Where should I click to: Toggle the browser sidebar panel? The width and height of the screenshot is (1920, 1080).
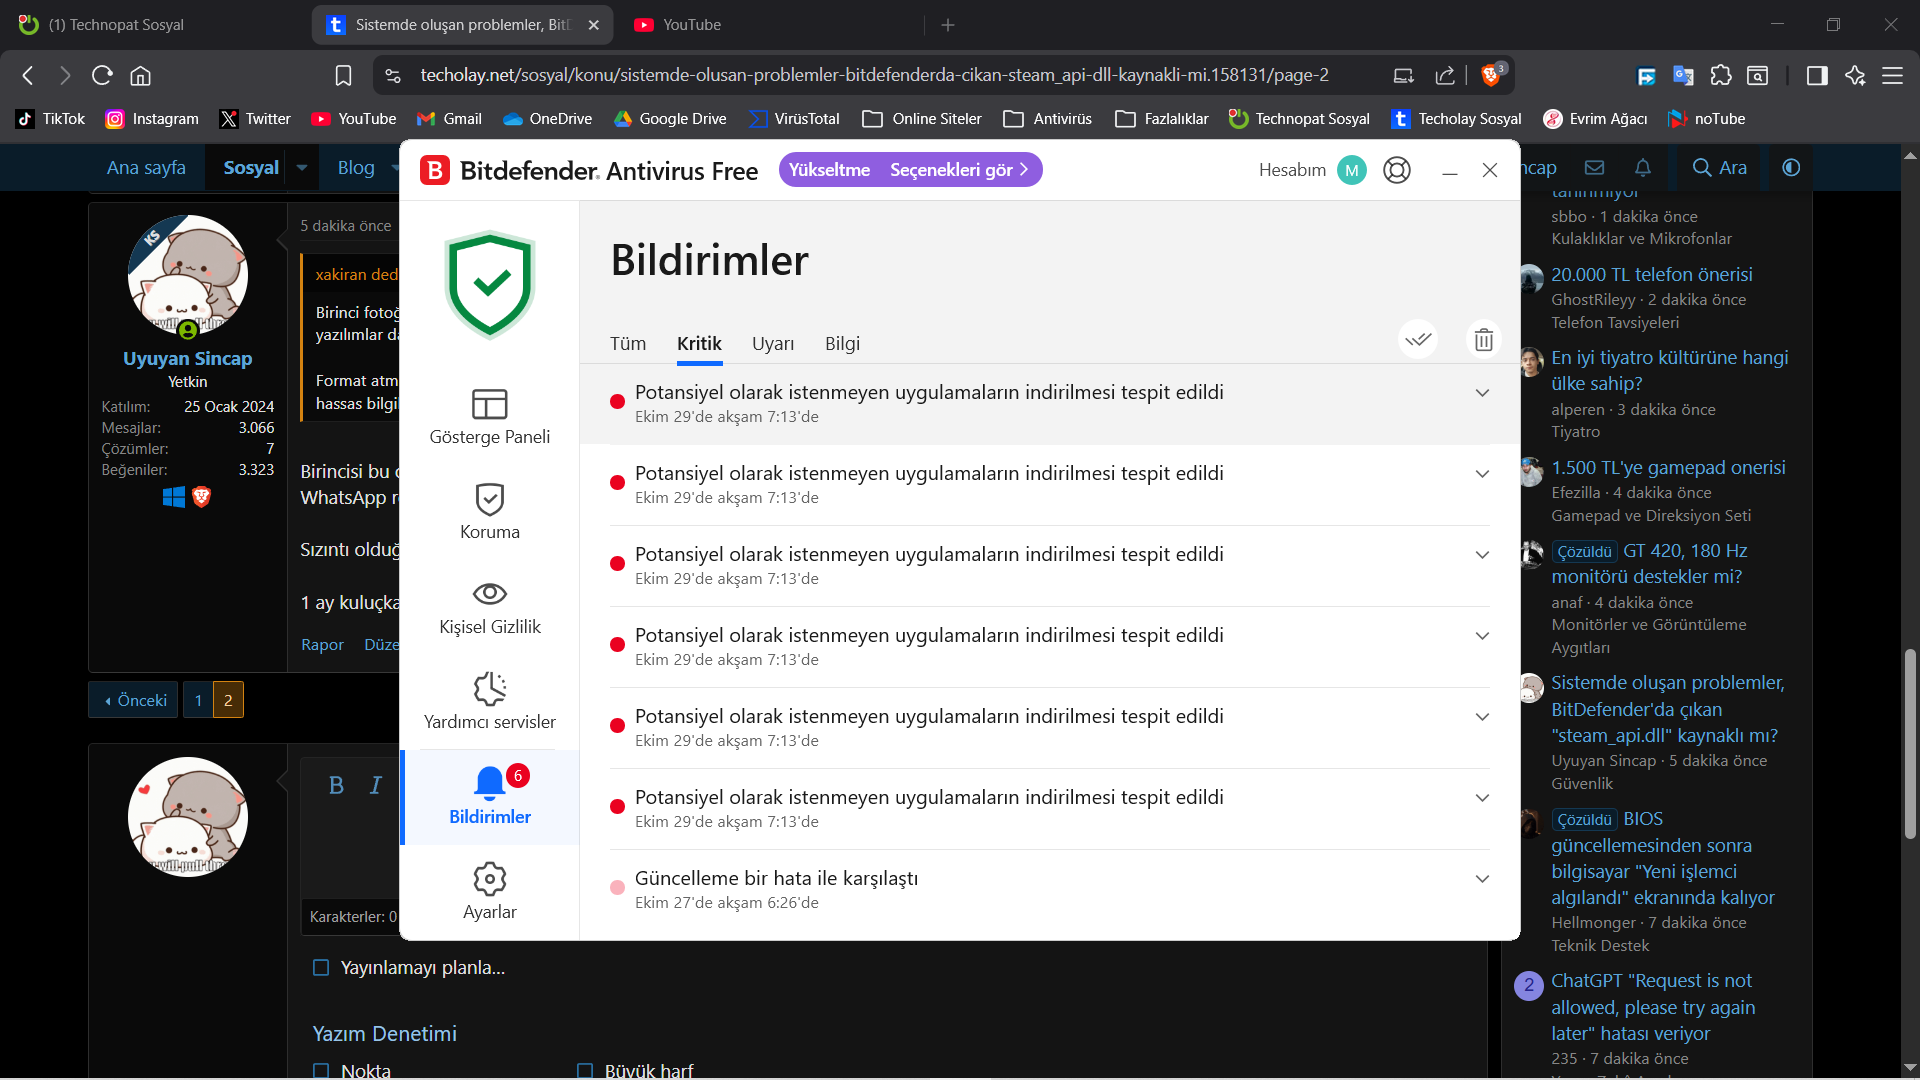1817,75
